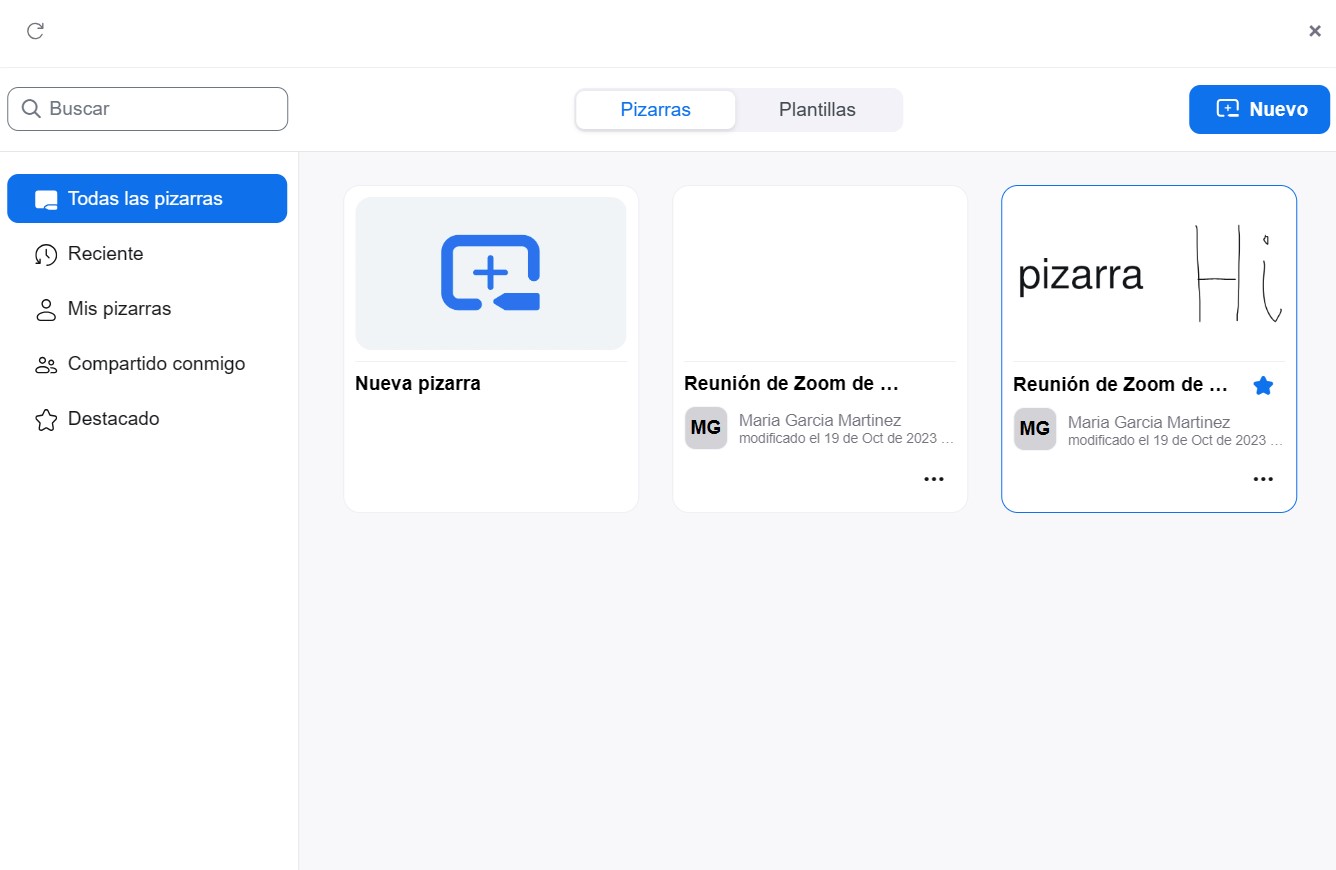This screenshot has width=1336, height=870.
Task: Select Compartido conmigo in the sidebar
Action: [156, 364]
